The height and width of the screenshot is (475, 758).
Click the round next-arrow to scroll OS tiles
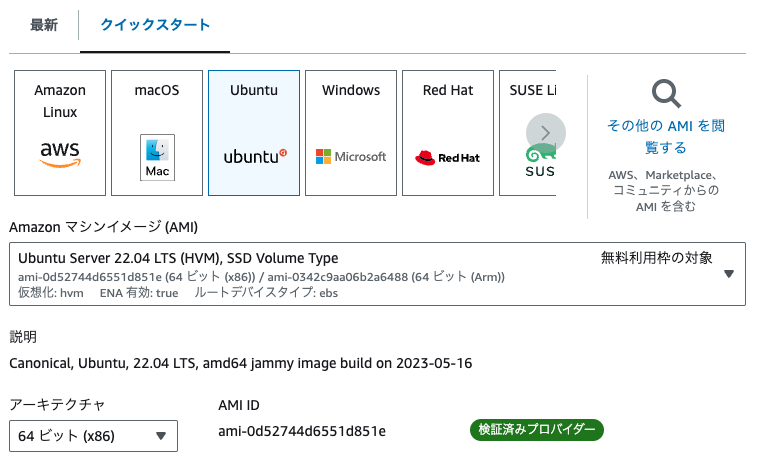[545, 133]
